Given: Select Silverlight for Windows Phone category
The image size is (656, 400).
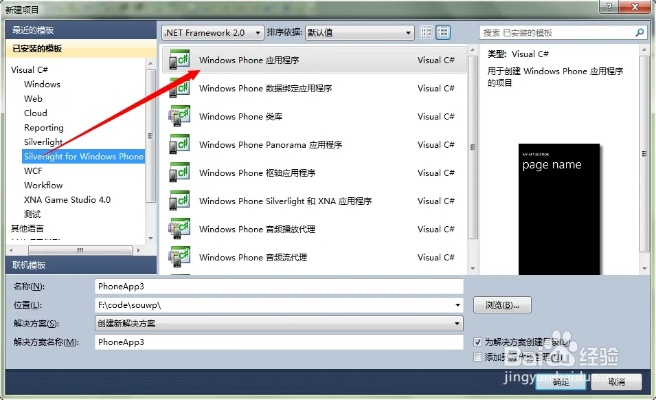Looking at the screenshot, I should (84, 156).
